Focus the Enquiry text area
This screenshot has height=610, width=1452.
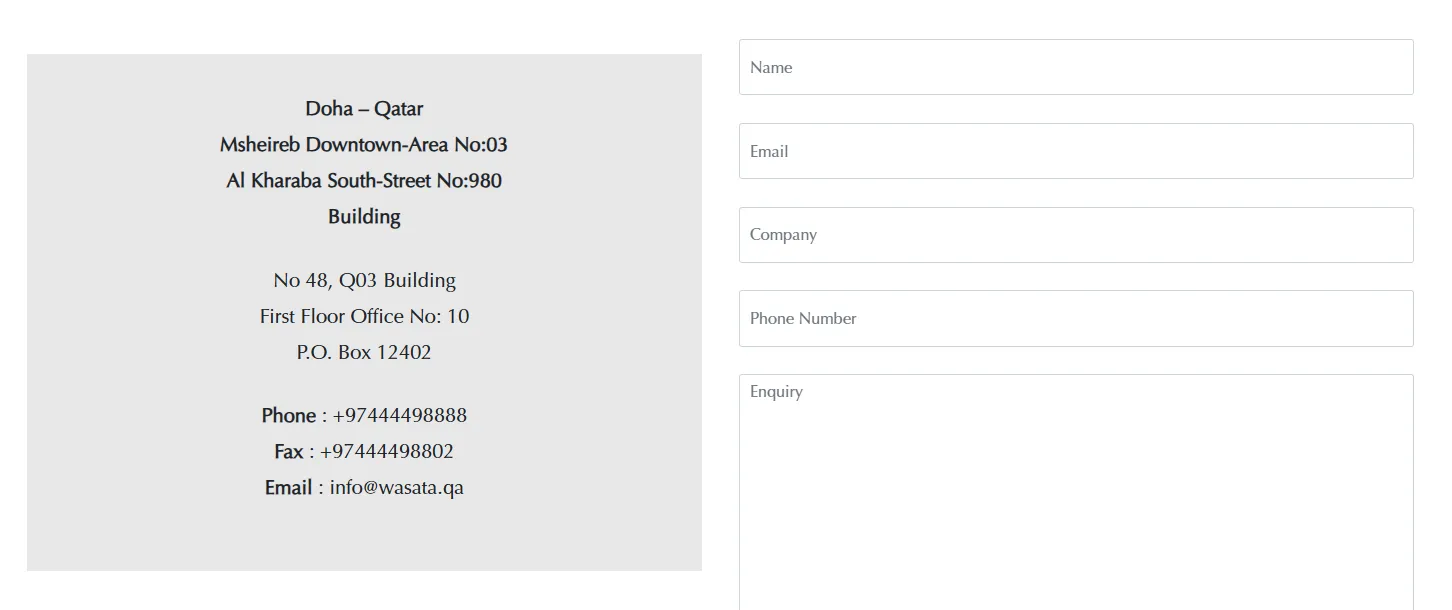[x=1075, y=490]
